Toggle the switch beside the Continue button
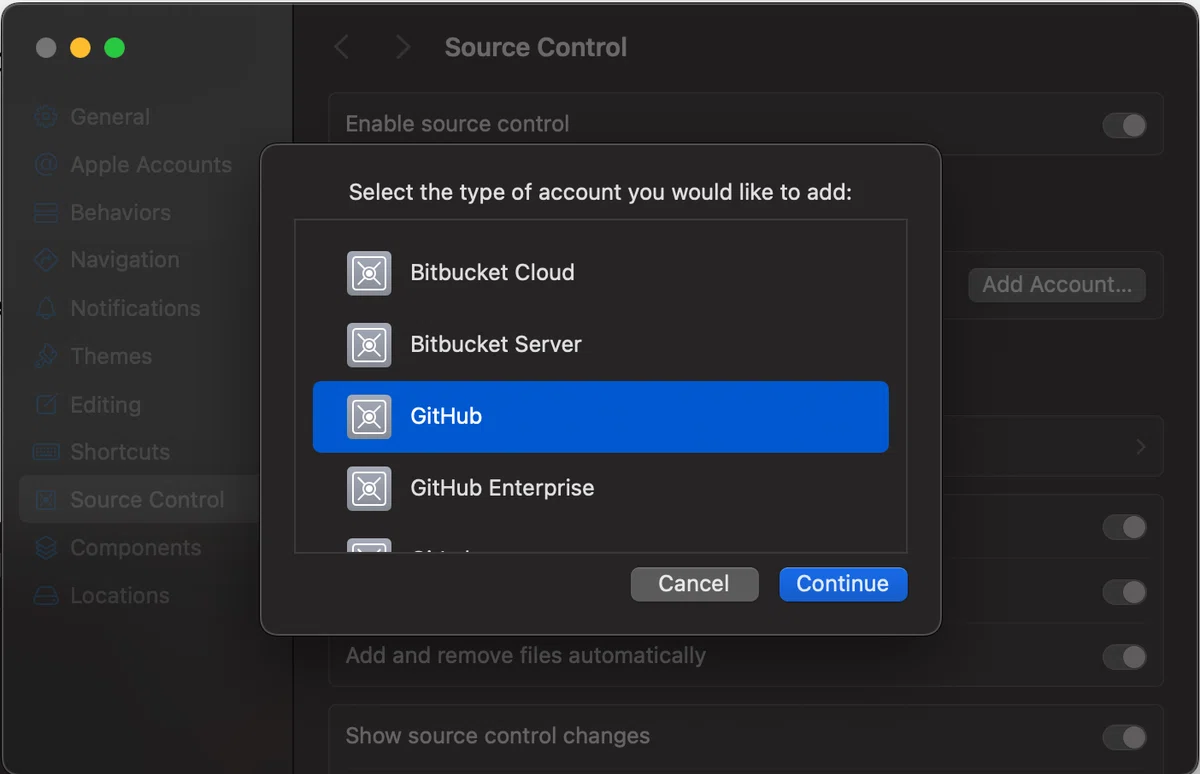The height and width of the screenshot is (774, 1200). 1124,592
